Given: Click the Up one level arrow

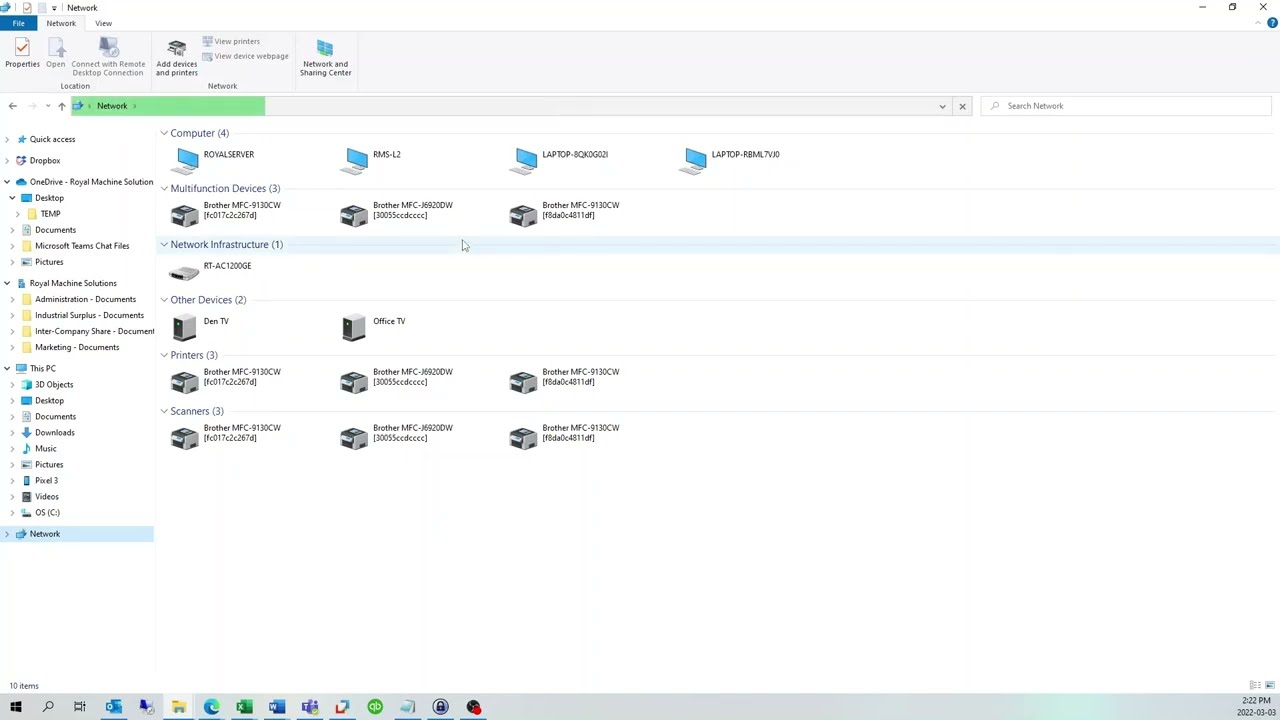Looking at the screenshot, I should pyautogui.click(x=61, y=106).
